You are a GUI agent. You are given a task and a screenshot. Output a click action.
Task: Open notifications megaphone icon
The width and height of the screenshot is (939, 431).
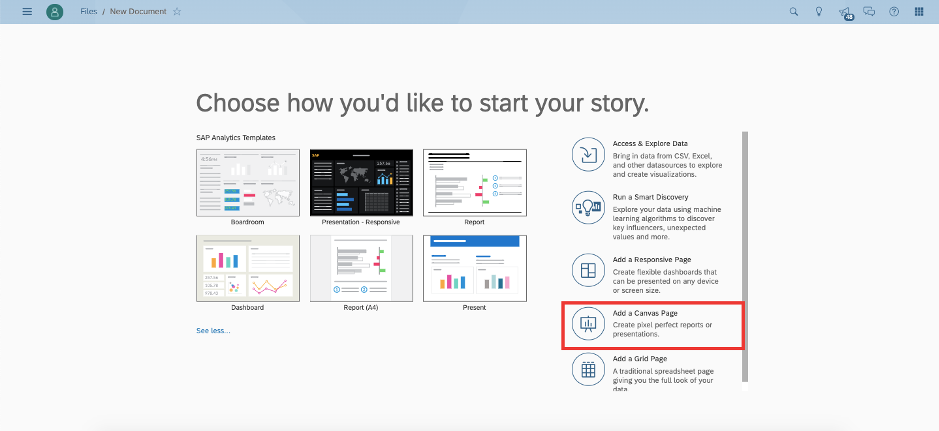[x=844, y=12]
